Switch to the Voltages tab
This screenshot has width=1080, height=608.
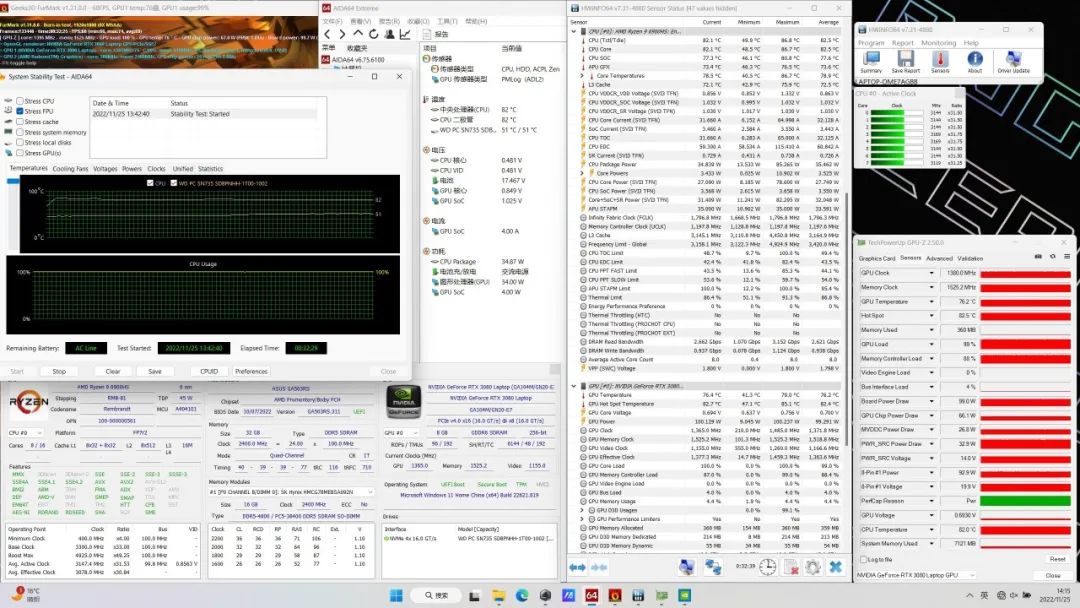pyautogui.click(x=105, y=169)
